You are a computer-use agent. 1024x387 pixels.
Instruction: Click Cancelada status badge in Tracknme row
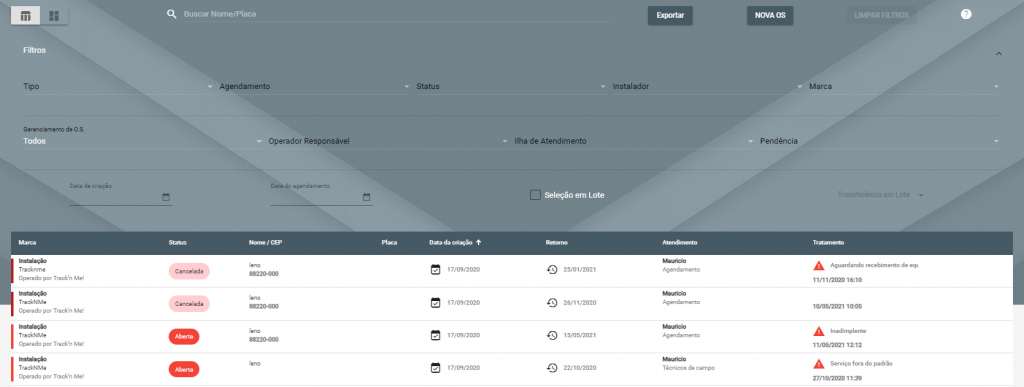click(x=189, y=270)
